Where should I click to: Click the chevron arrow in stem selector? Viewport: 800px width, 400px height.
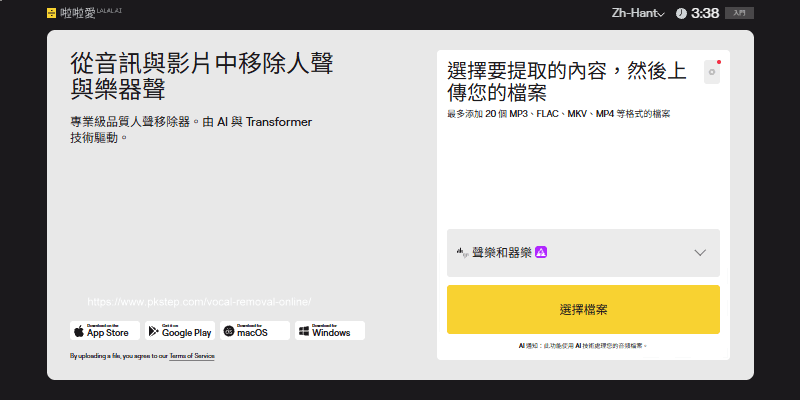700,253
